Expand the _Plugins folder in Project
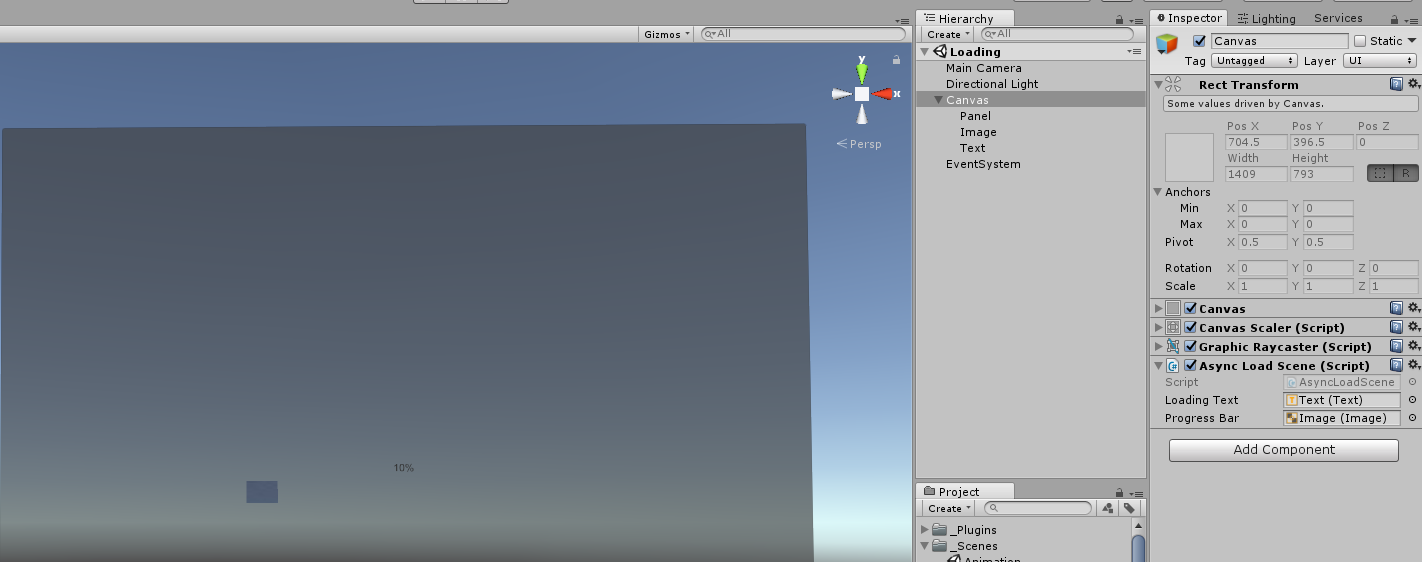The image size is (1422, 562). 924,530
